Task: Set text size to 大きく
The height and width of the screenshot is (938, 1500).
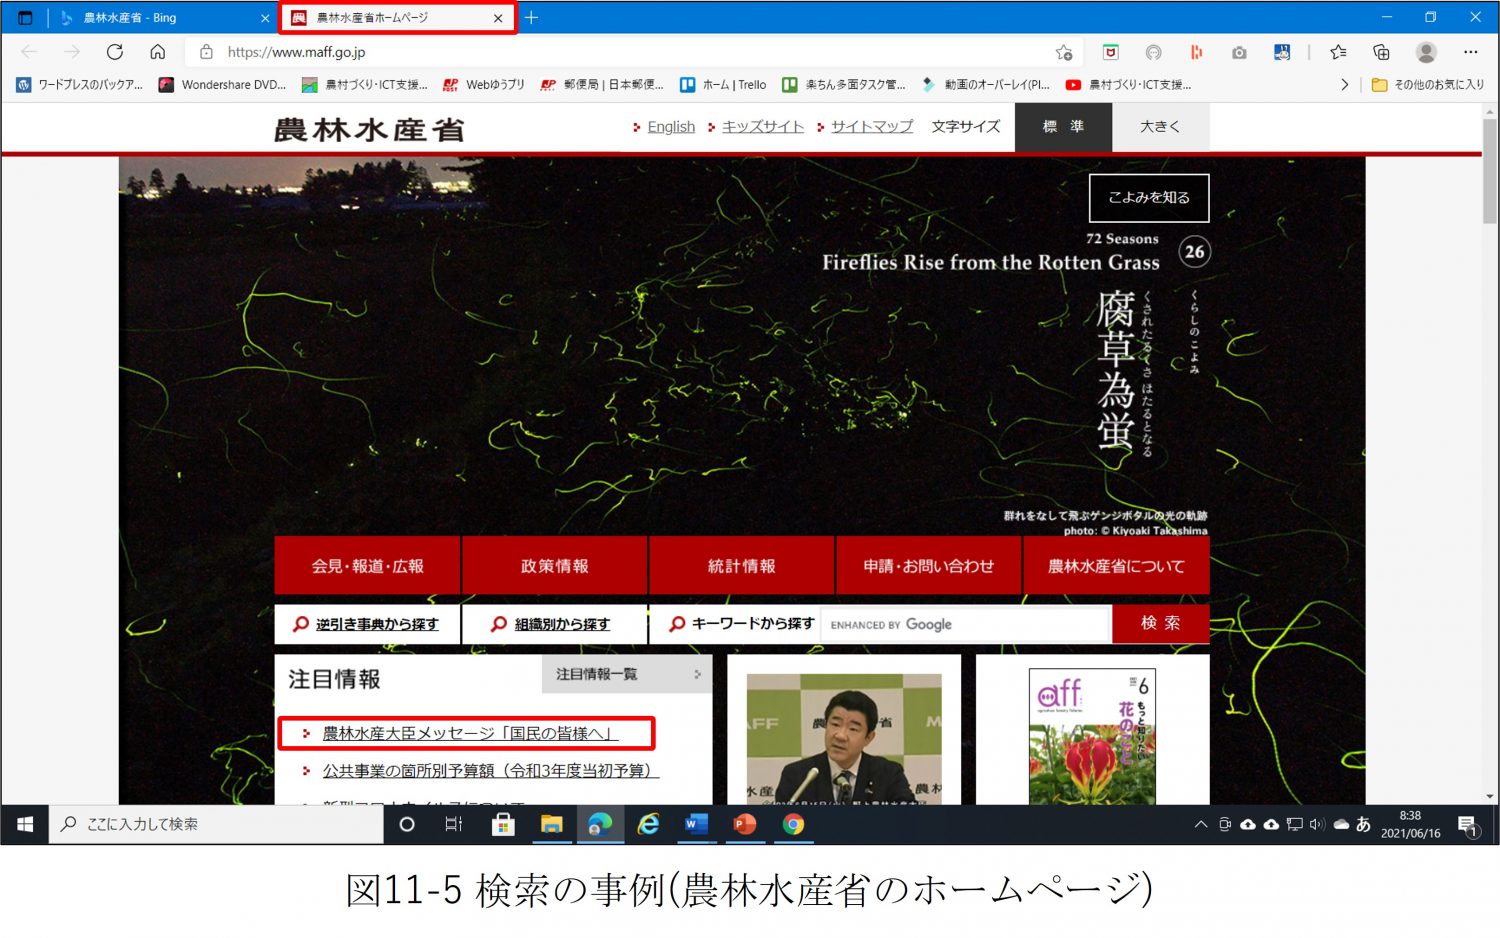Action: pos(1160,127)
